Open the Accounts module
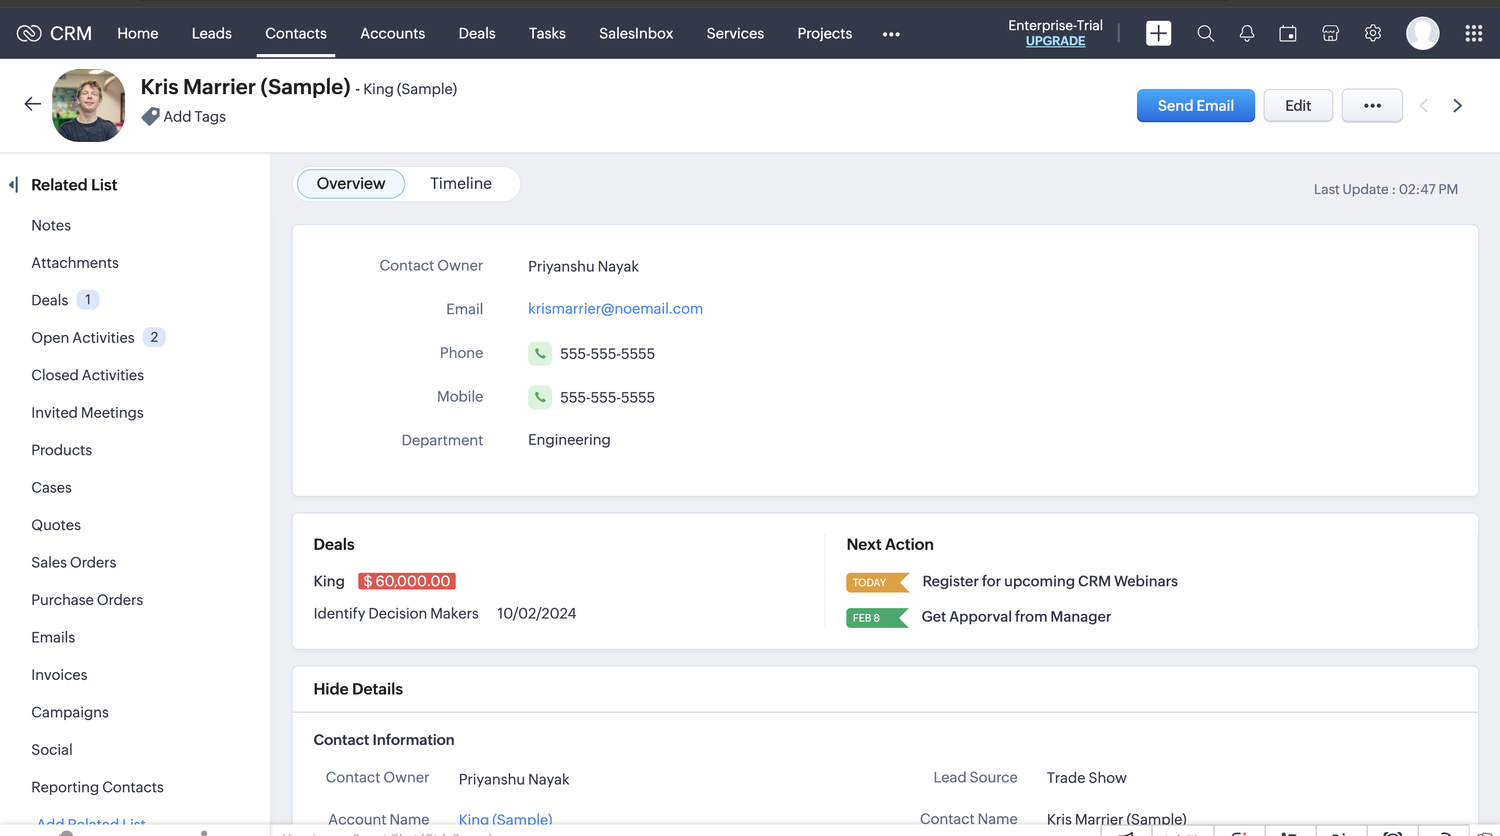 pos(393,33)
